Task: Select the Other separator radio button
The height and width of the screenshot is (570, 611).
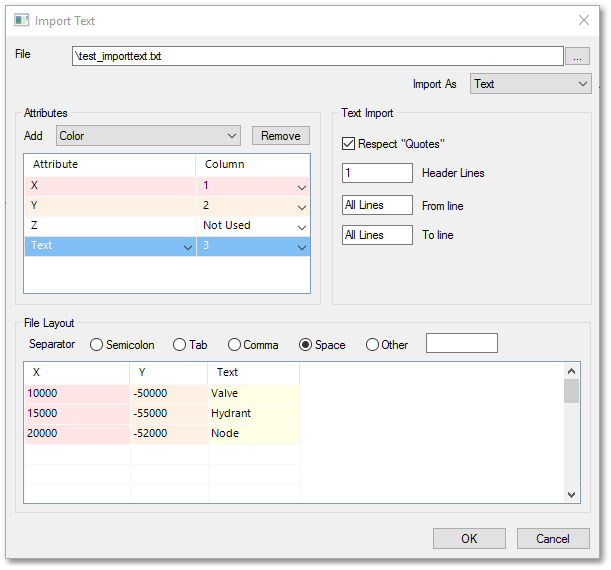Action: point(372,345)
